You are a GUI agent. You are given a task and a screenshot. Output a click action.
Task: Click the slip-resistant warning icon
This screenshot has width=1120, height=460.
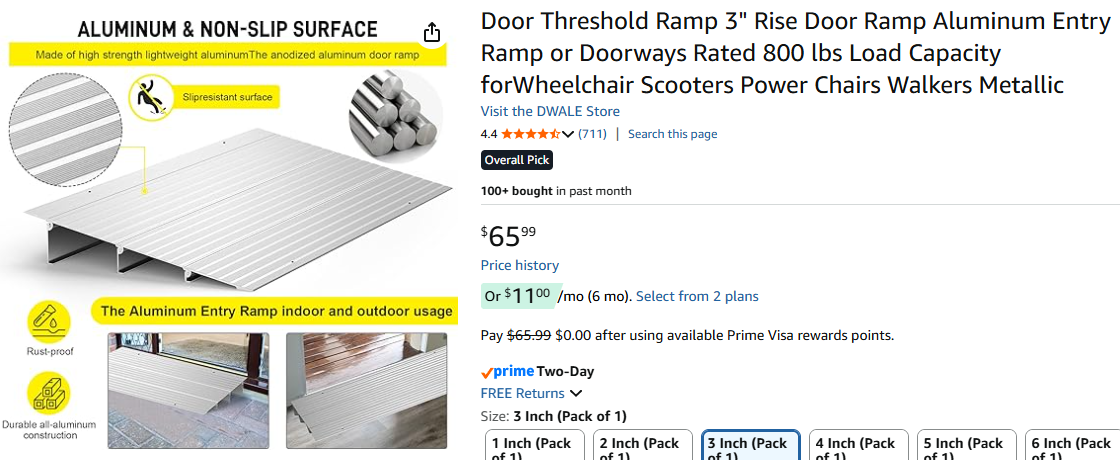tap(150, 97)
